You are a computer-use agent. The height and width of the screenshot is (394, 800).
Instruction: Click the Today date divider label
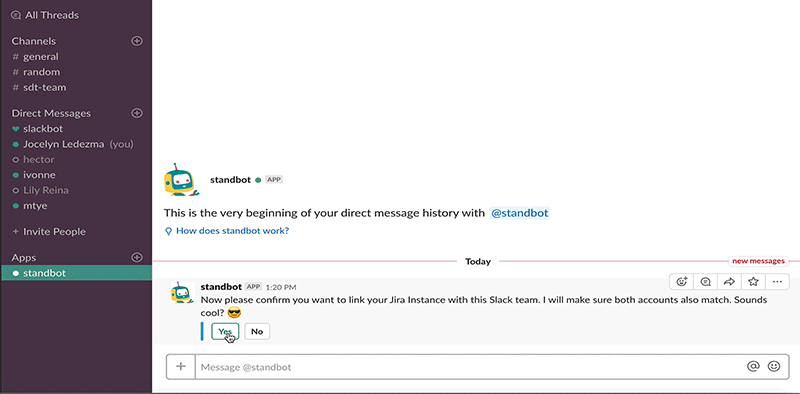point(478,261)
